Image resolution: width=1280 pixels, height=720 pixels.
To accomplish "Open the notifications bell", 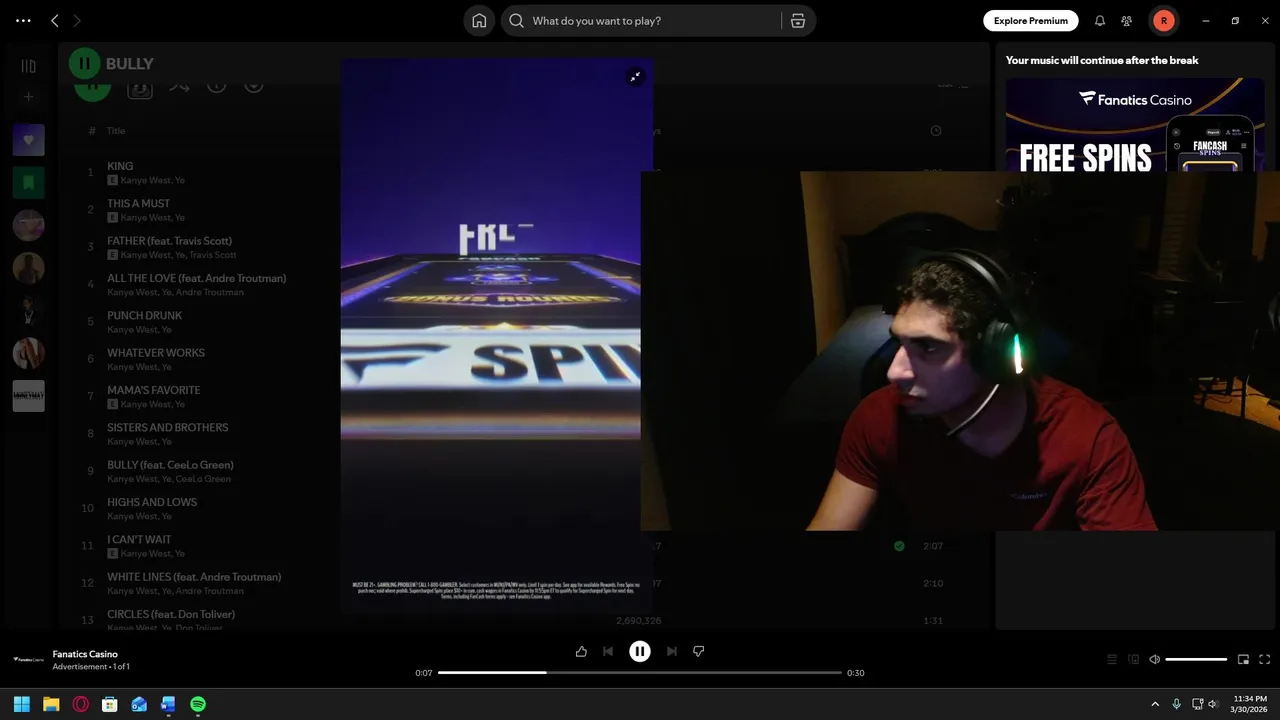I will click(x=1100, y=20).
